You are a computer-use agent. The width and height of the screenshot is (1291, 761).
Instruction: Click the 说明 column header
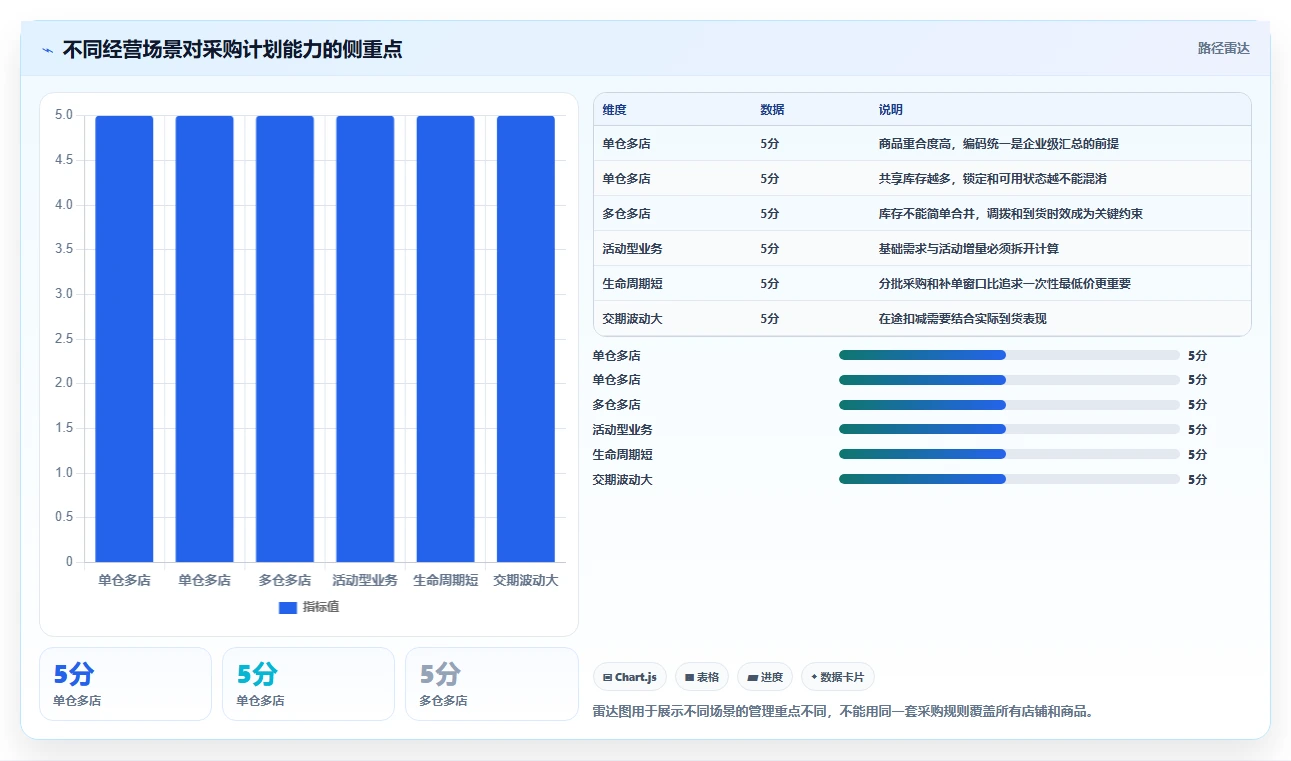891,110
